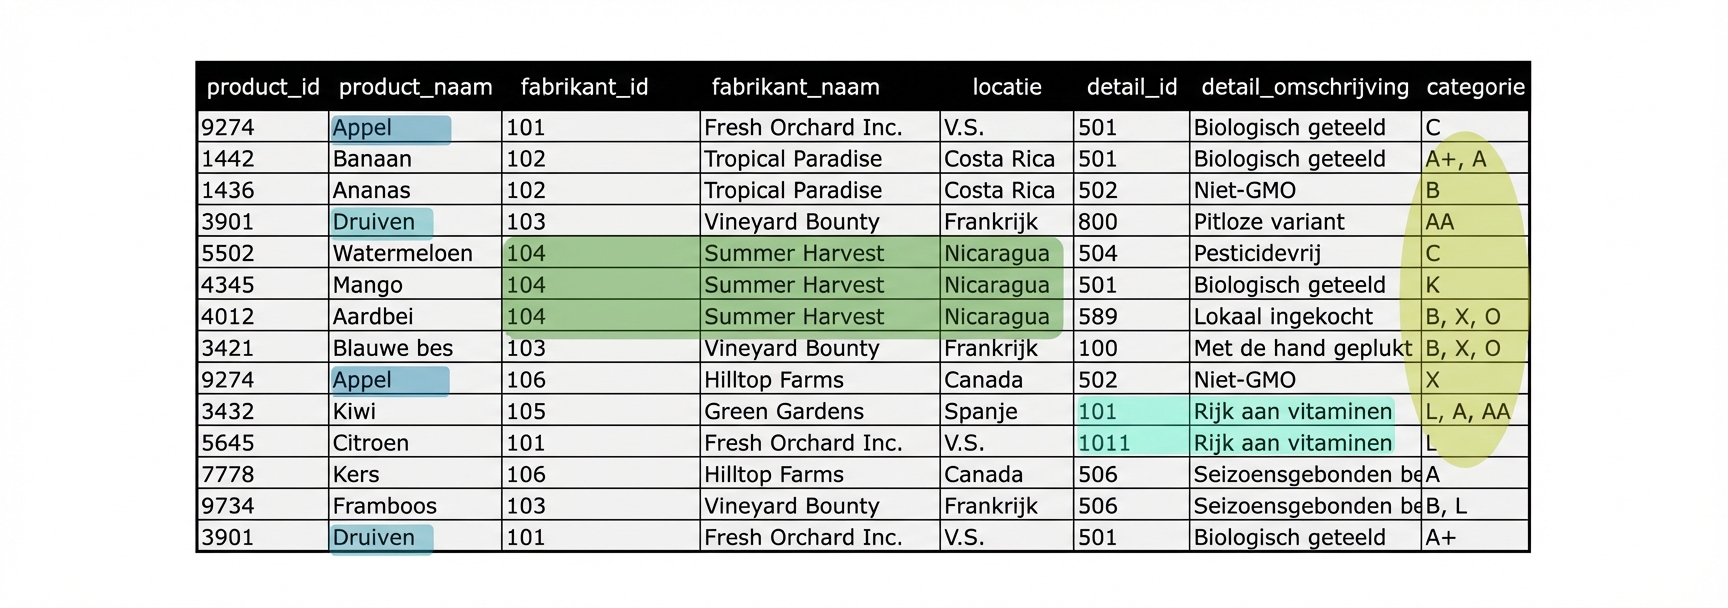
Task: Select the Banaan product cell
Action: (372, 159)
